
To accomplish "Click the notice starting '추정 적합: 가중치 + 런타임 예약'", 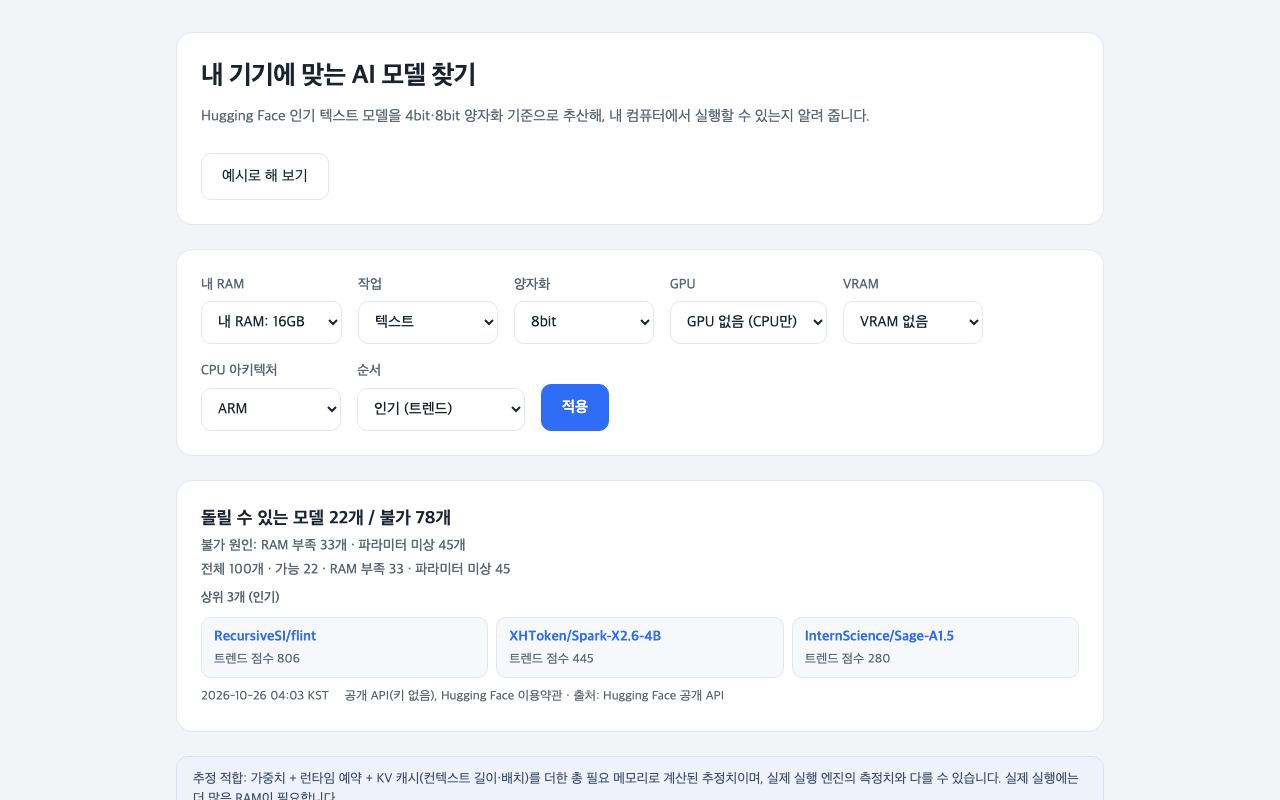I will 640,787.
